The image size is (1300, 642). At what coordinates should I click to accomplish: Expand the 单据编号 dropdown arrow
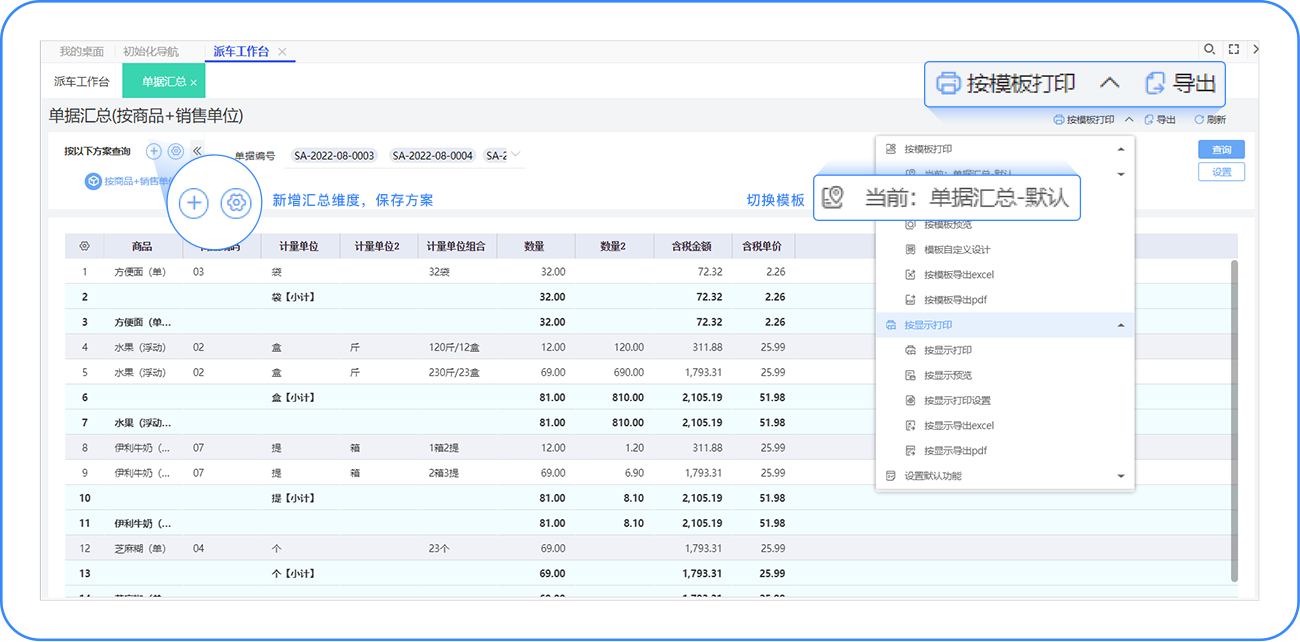click(516, 155)
